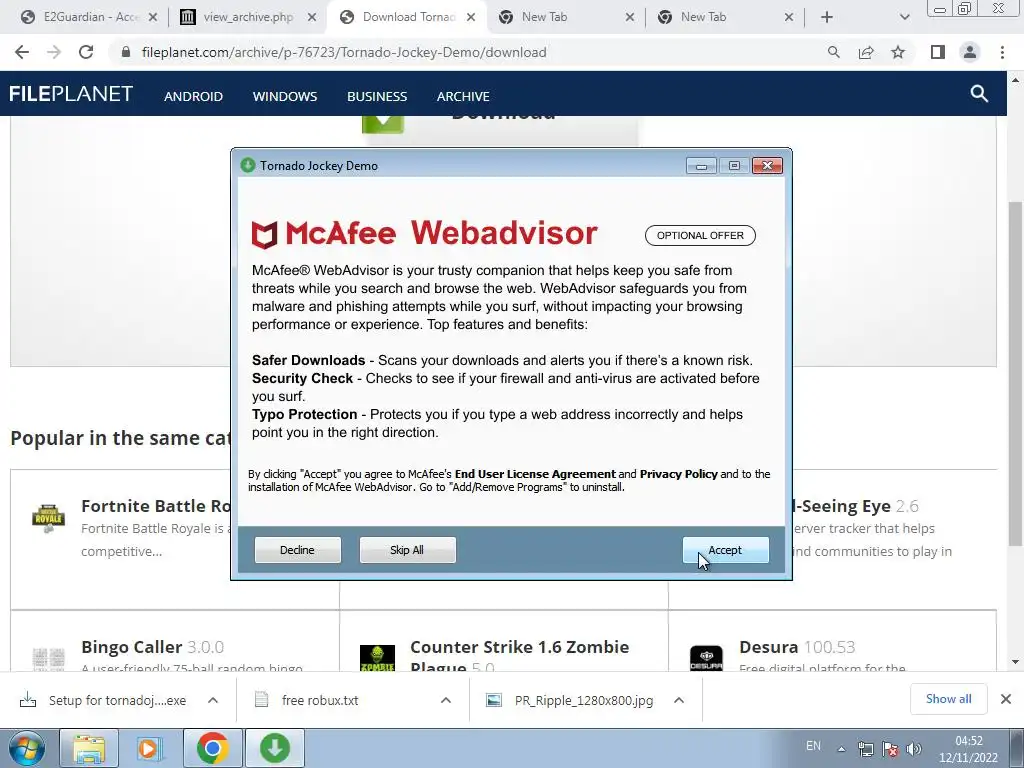Open Windows Media Player from taskbar
Viewport: 1024px width, 768px height.
tap(149, 748)
